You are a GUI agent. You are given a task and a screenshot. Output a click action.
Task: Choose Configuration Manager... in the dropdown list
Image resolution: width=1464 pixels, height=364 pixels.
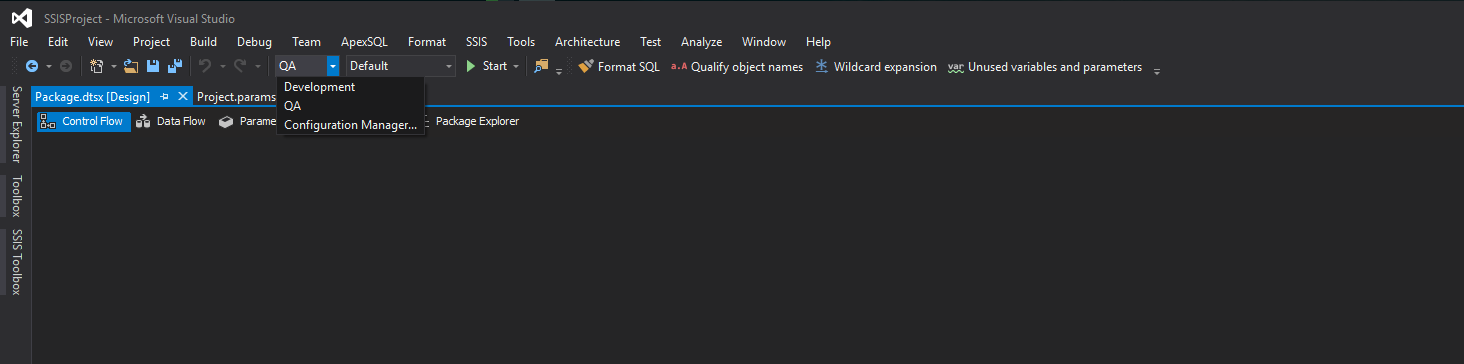351,125
